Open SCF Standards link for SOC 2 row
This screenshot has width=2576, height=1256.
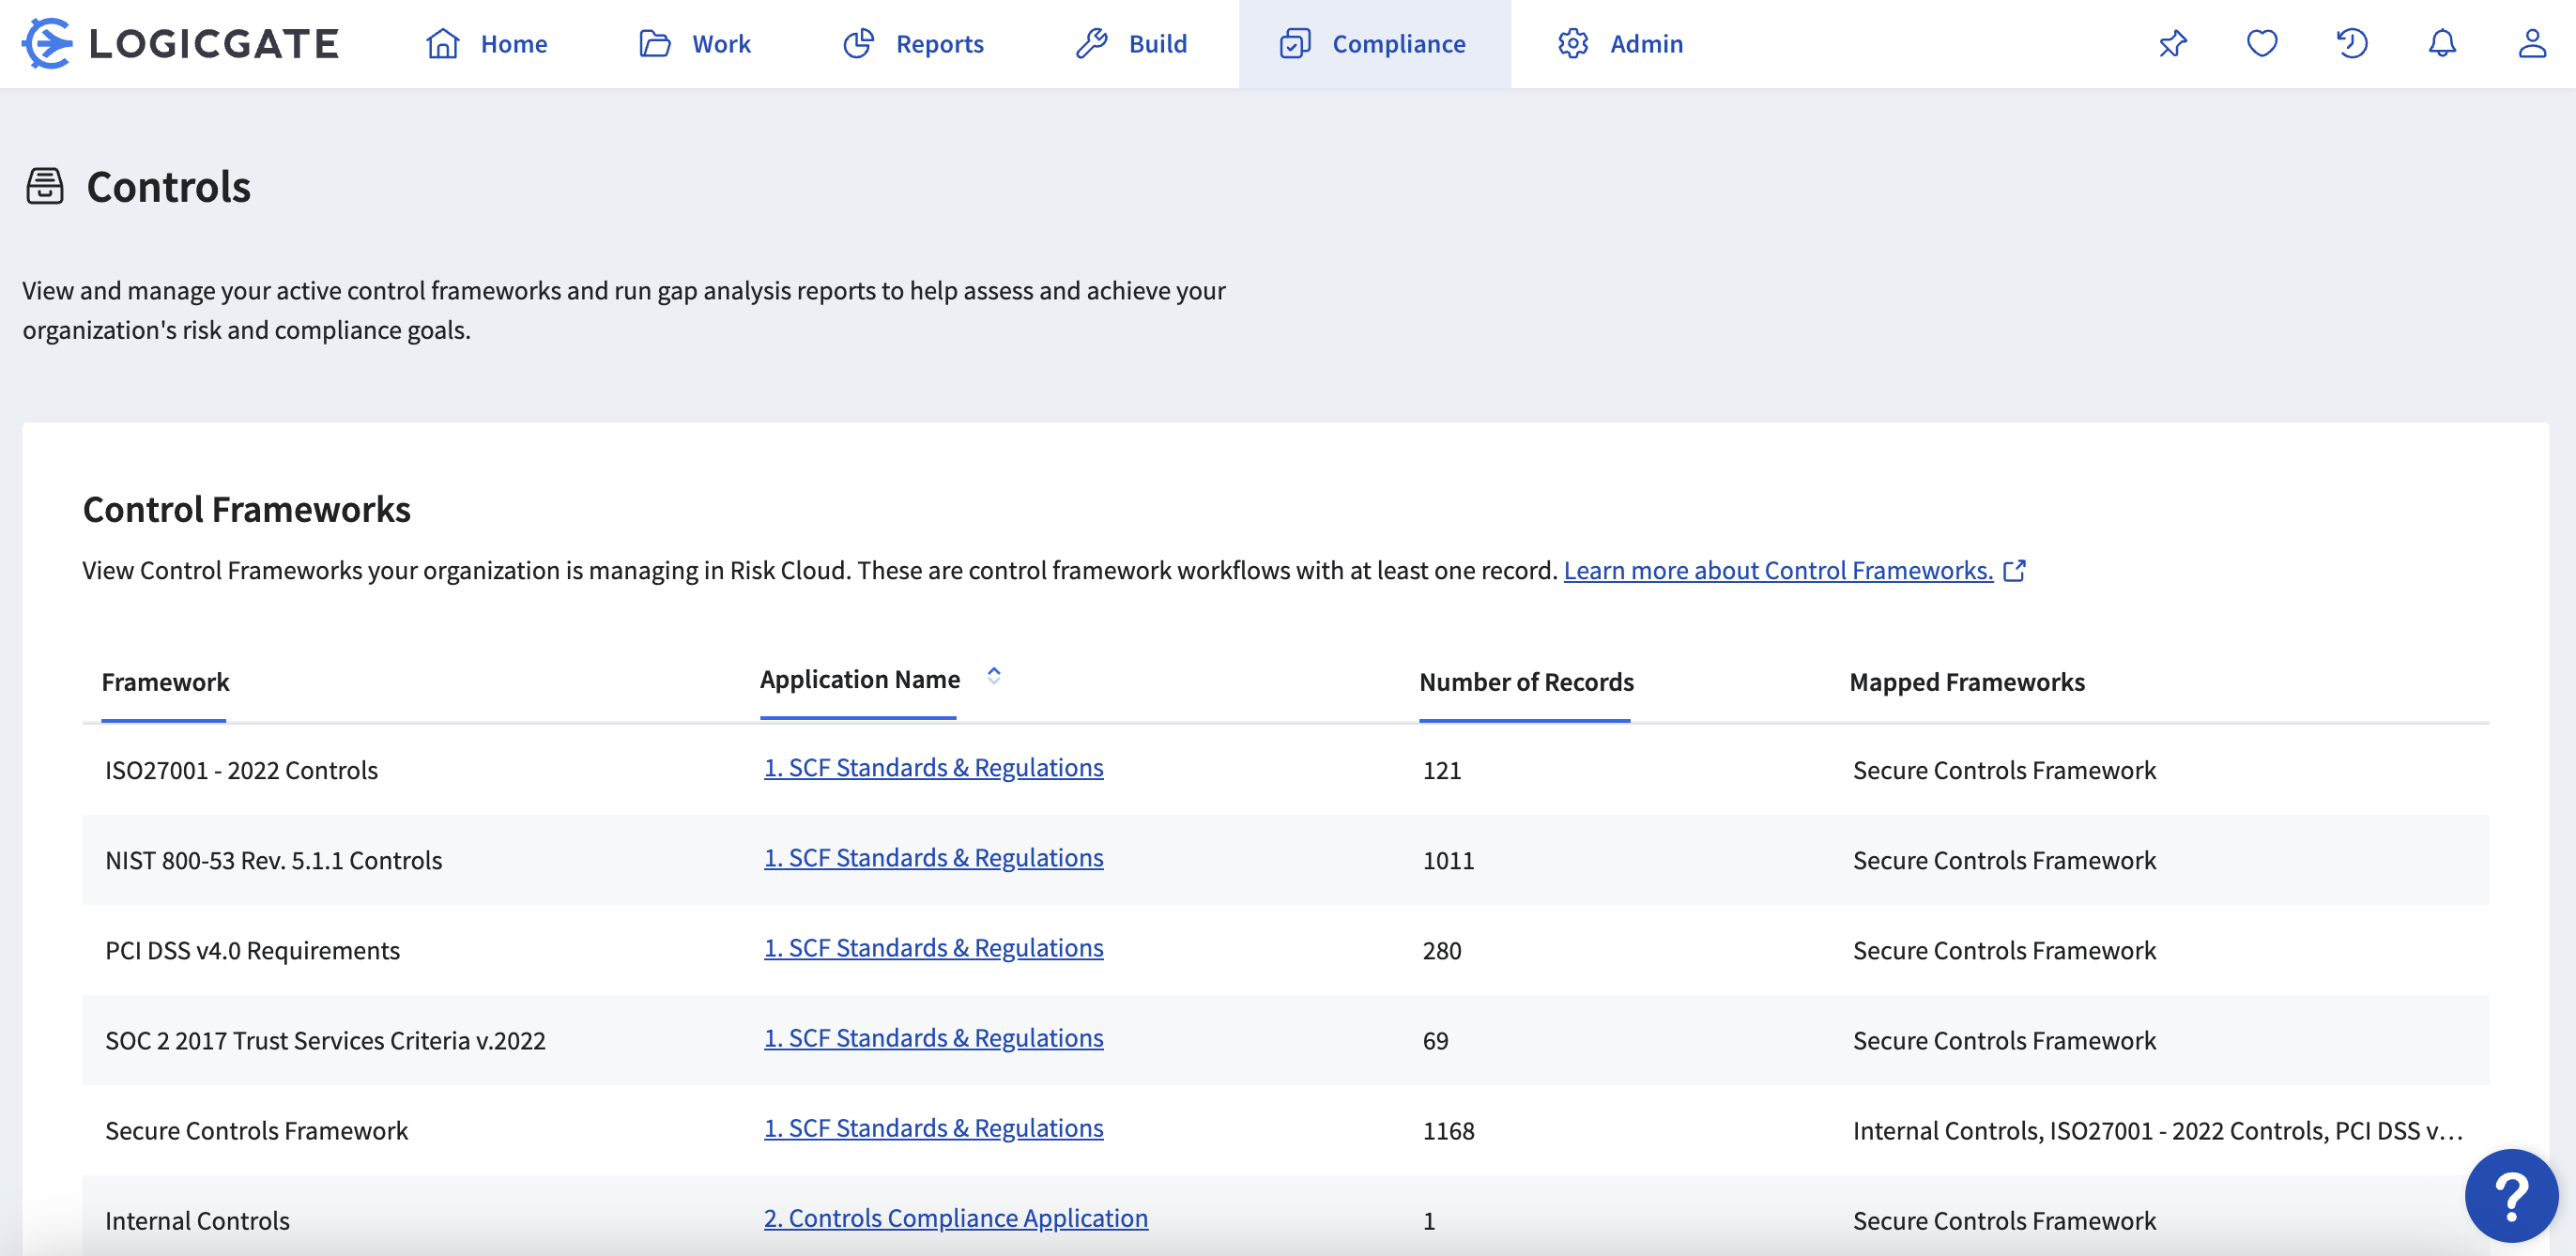[933, 1037]
